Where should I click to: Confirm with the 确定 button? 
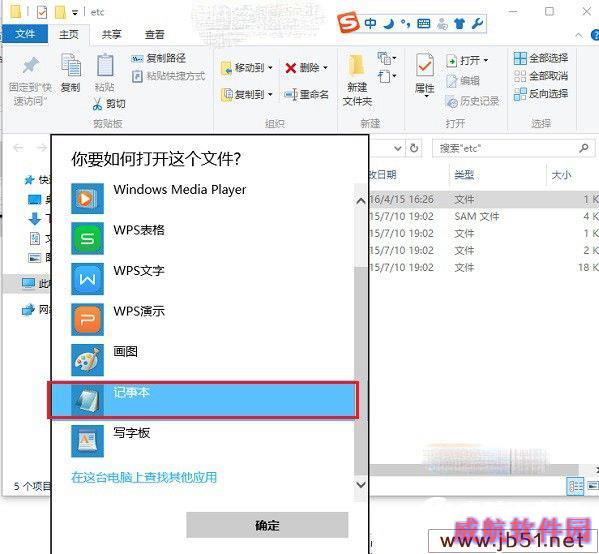click(267, 525)
